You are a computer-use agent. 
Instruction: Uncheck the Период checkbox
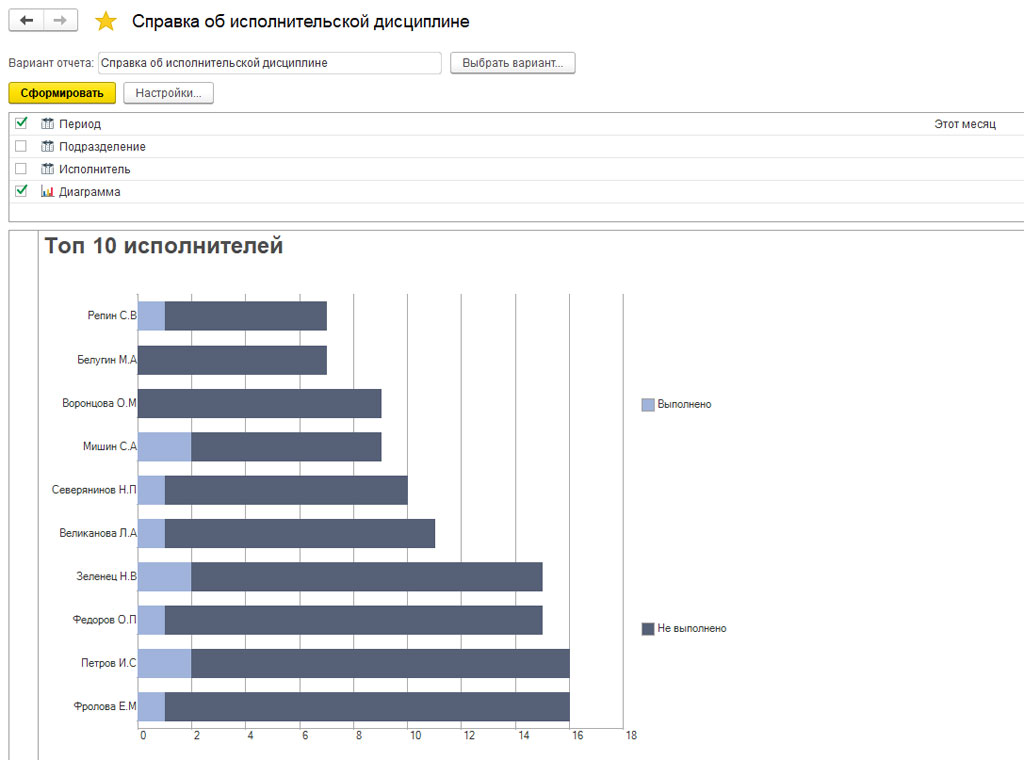pos(21,123)
